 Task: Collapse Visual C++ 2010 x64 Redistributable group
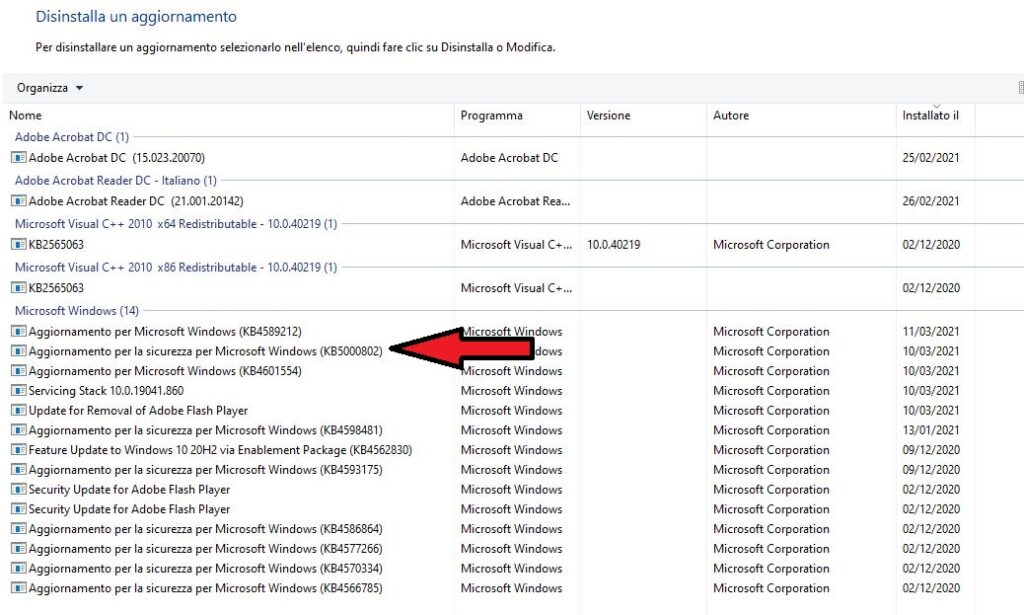[x=176, y=224]
